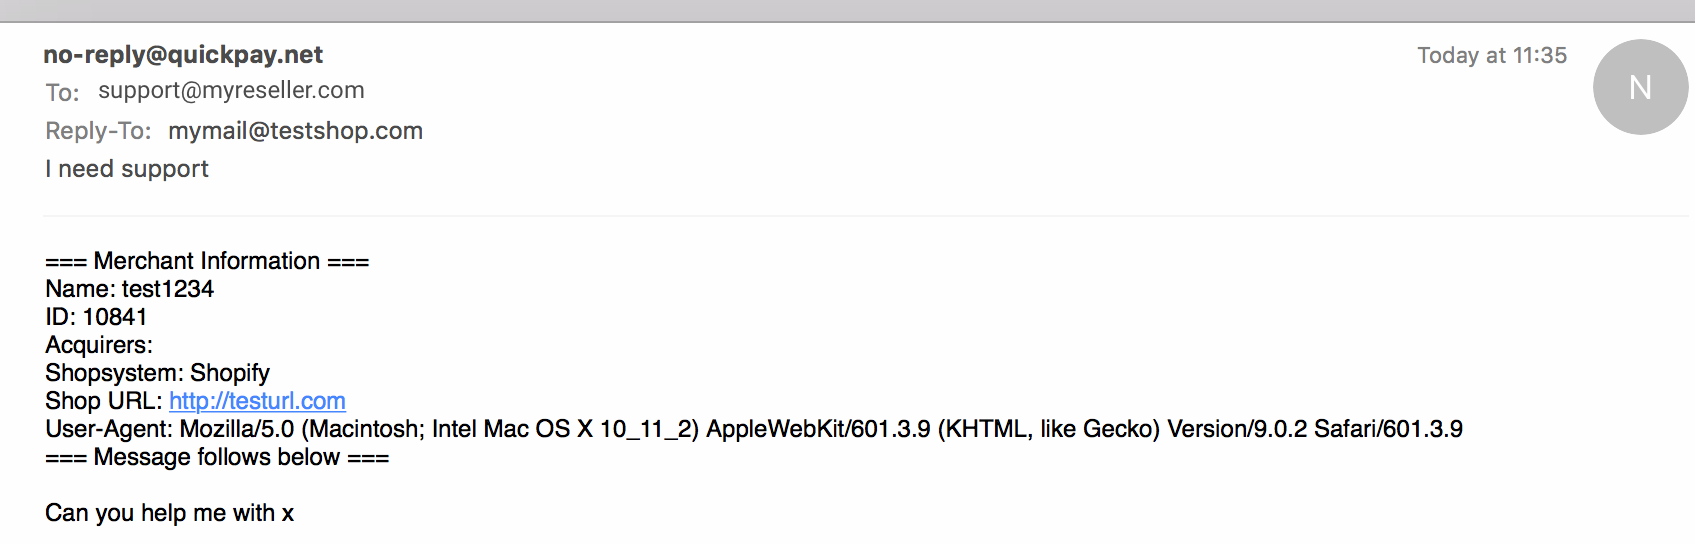Open the http://testurl.com shop link
Image resolution: width=1695 pixels, height=544 pixels.
coord(257,401)
